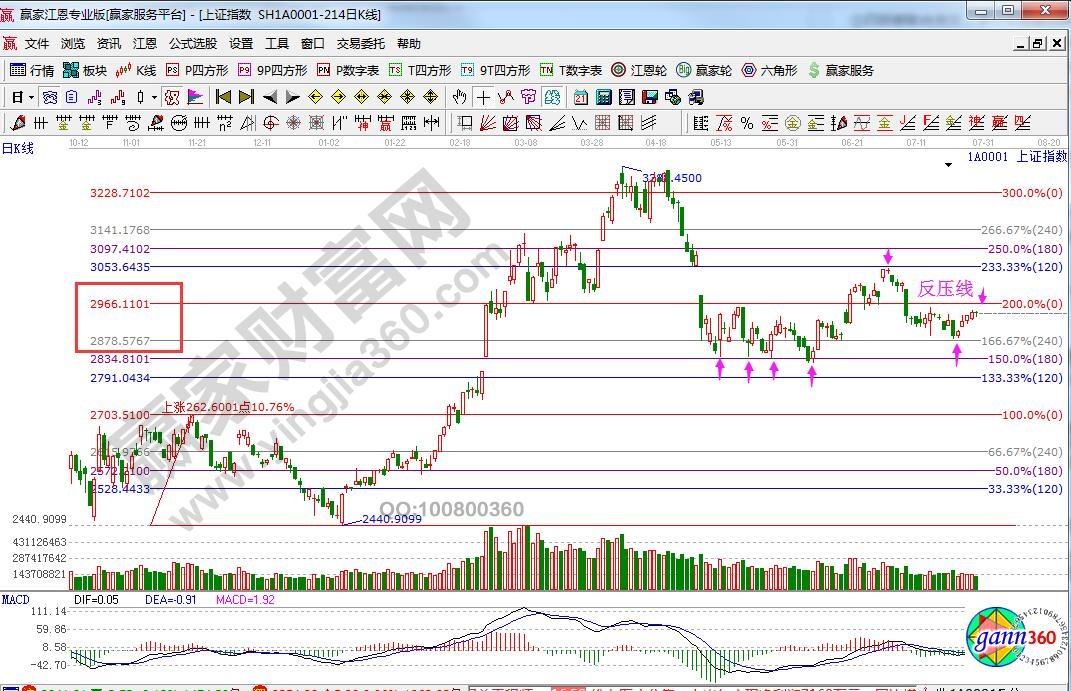Open the 公式选股 menu
This screenshot has height=691, width=1071.
point(192,44)
